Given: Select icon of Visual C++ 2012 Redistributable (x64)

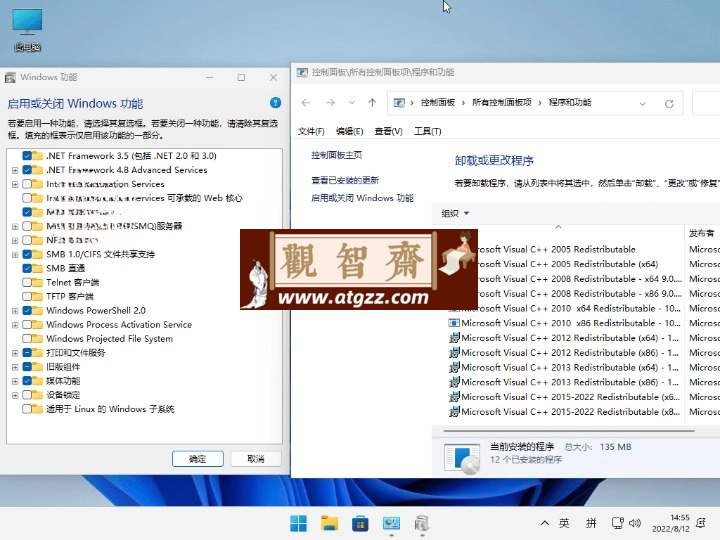Looking at the screenshot, I should pyautogui.click(x=454, y=338).
